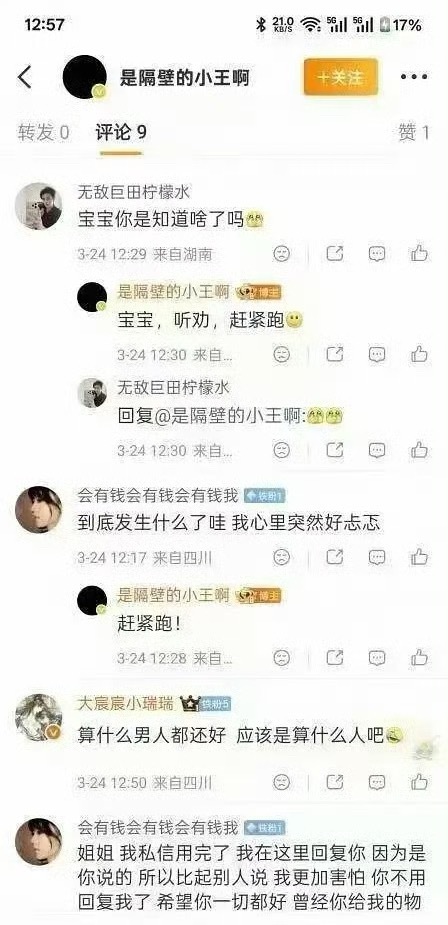Dislike the 算什么男人都还好 comment
448x925 pixels.
coord(282,782)
